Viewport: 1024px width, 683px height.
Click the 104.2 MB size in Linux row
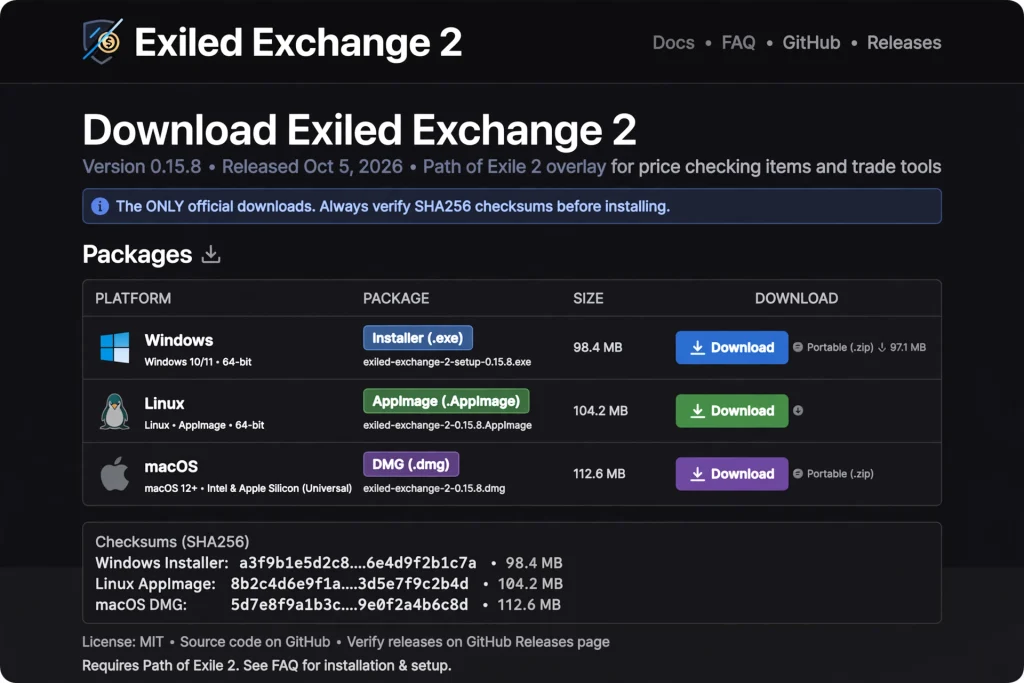(x=601, y=411)
